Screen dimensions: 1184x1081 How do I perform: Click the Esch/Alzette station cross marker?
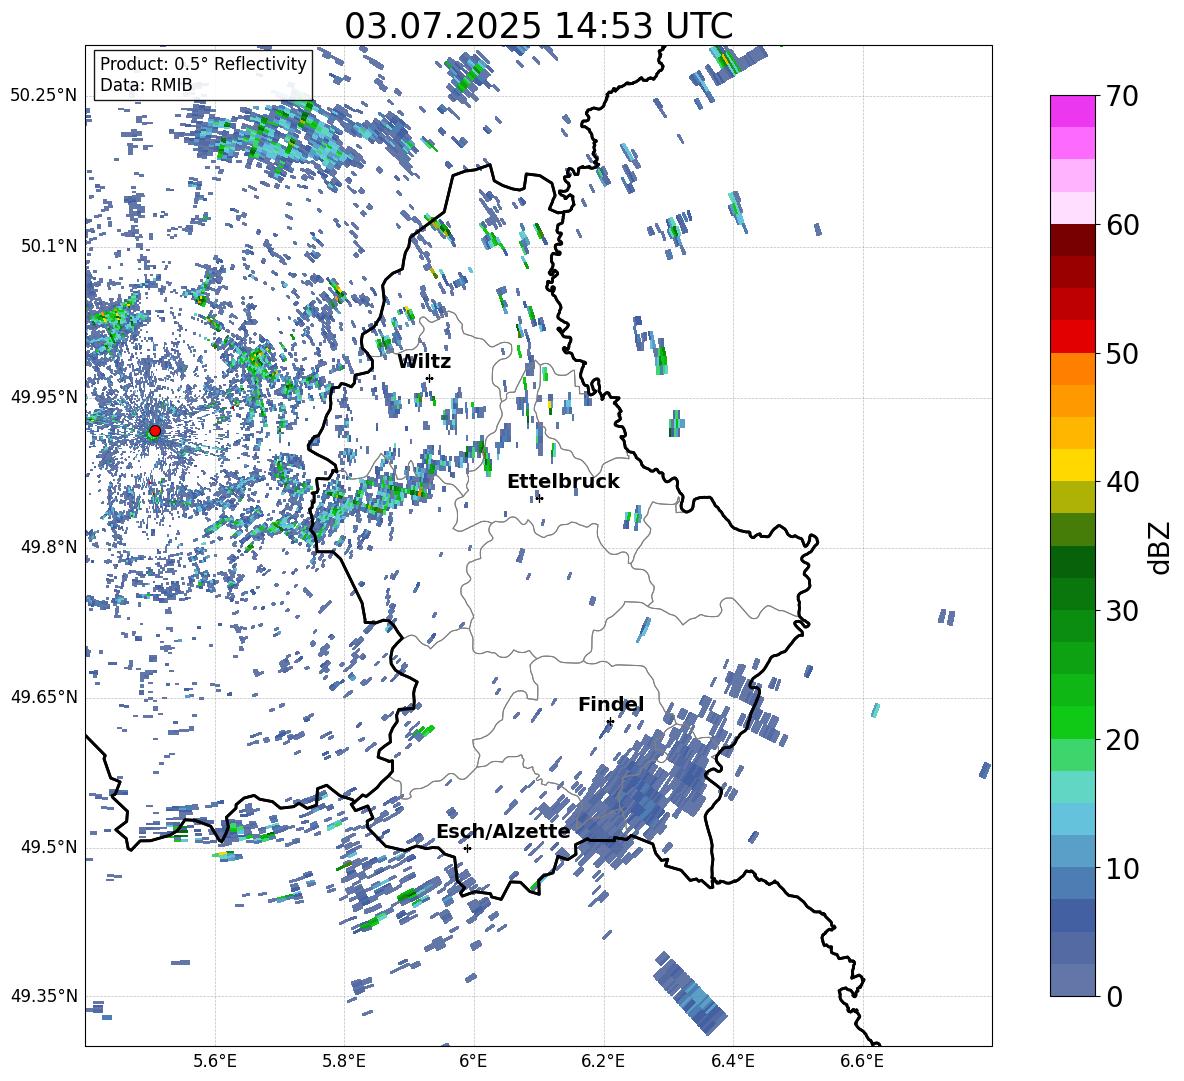point(467,848)
